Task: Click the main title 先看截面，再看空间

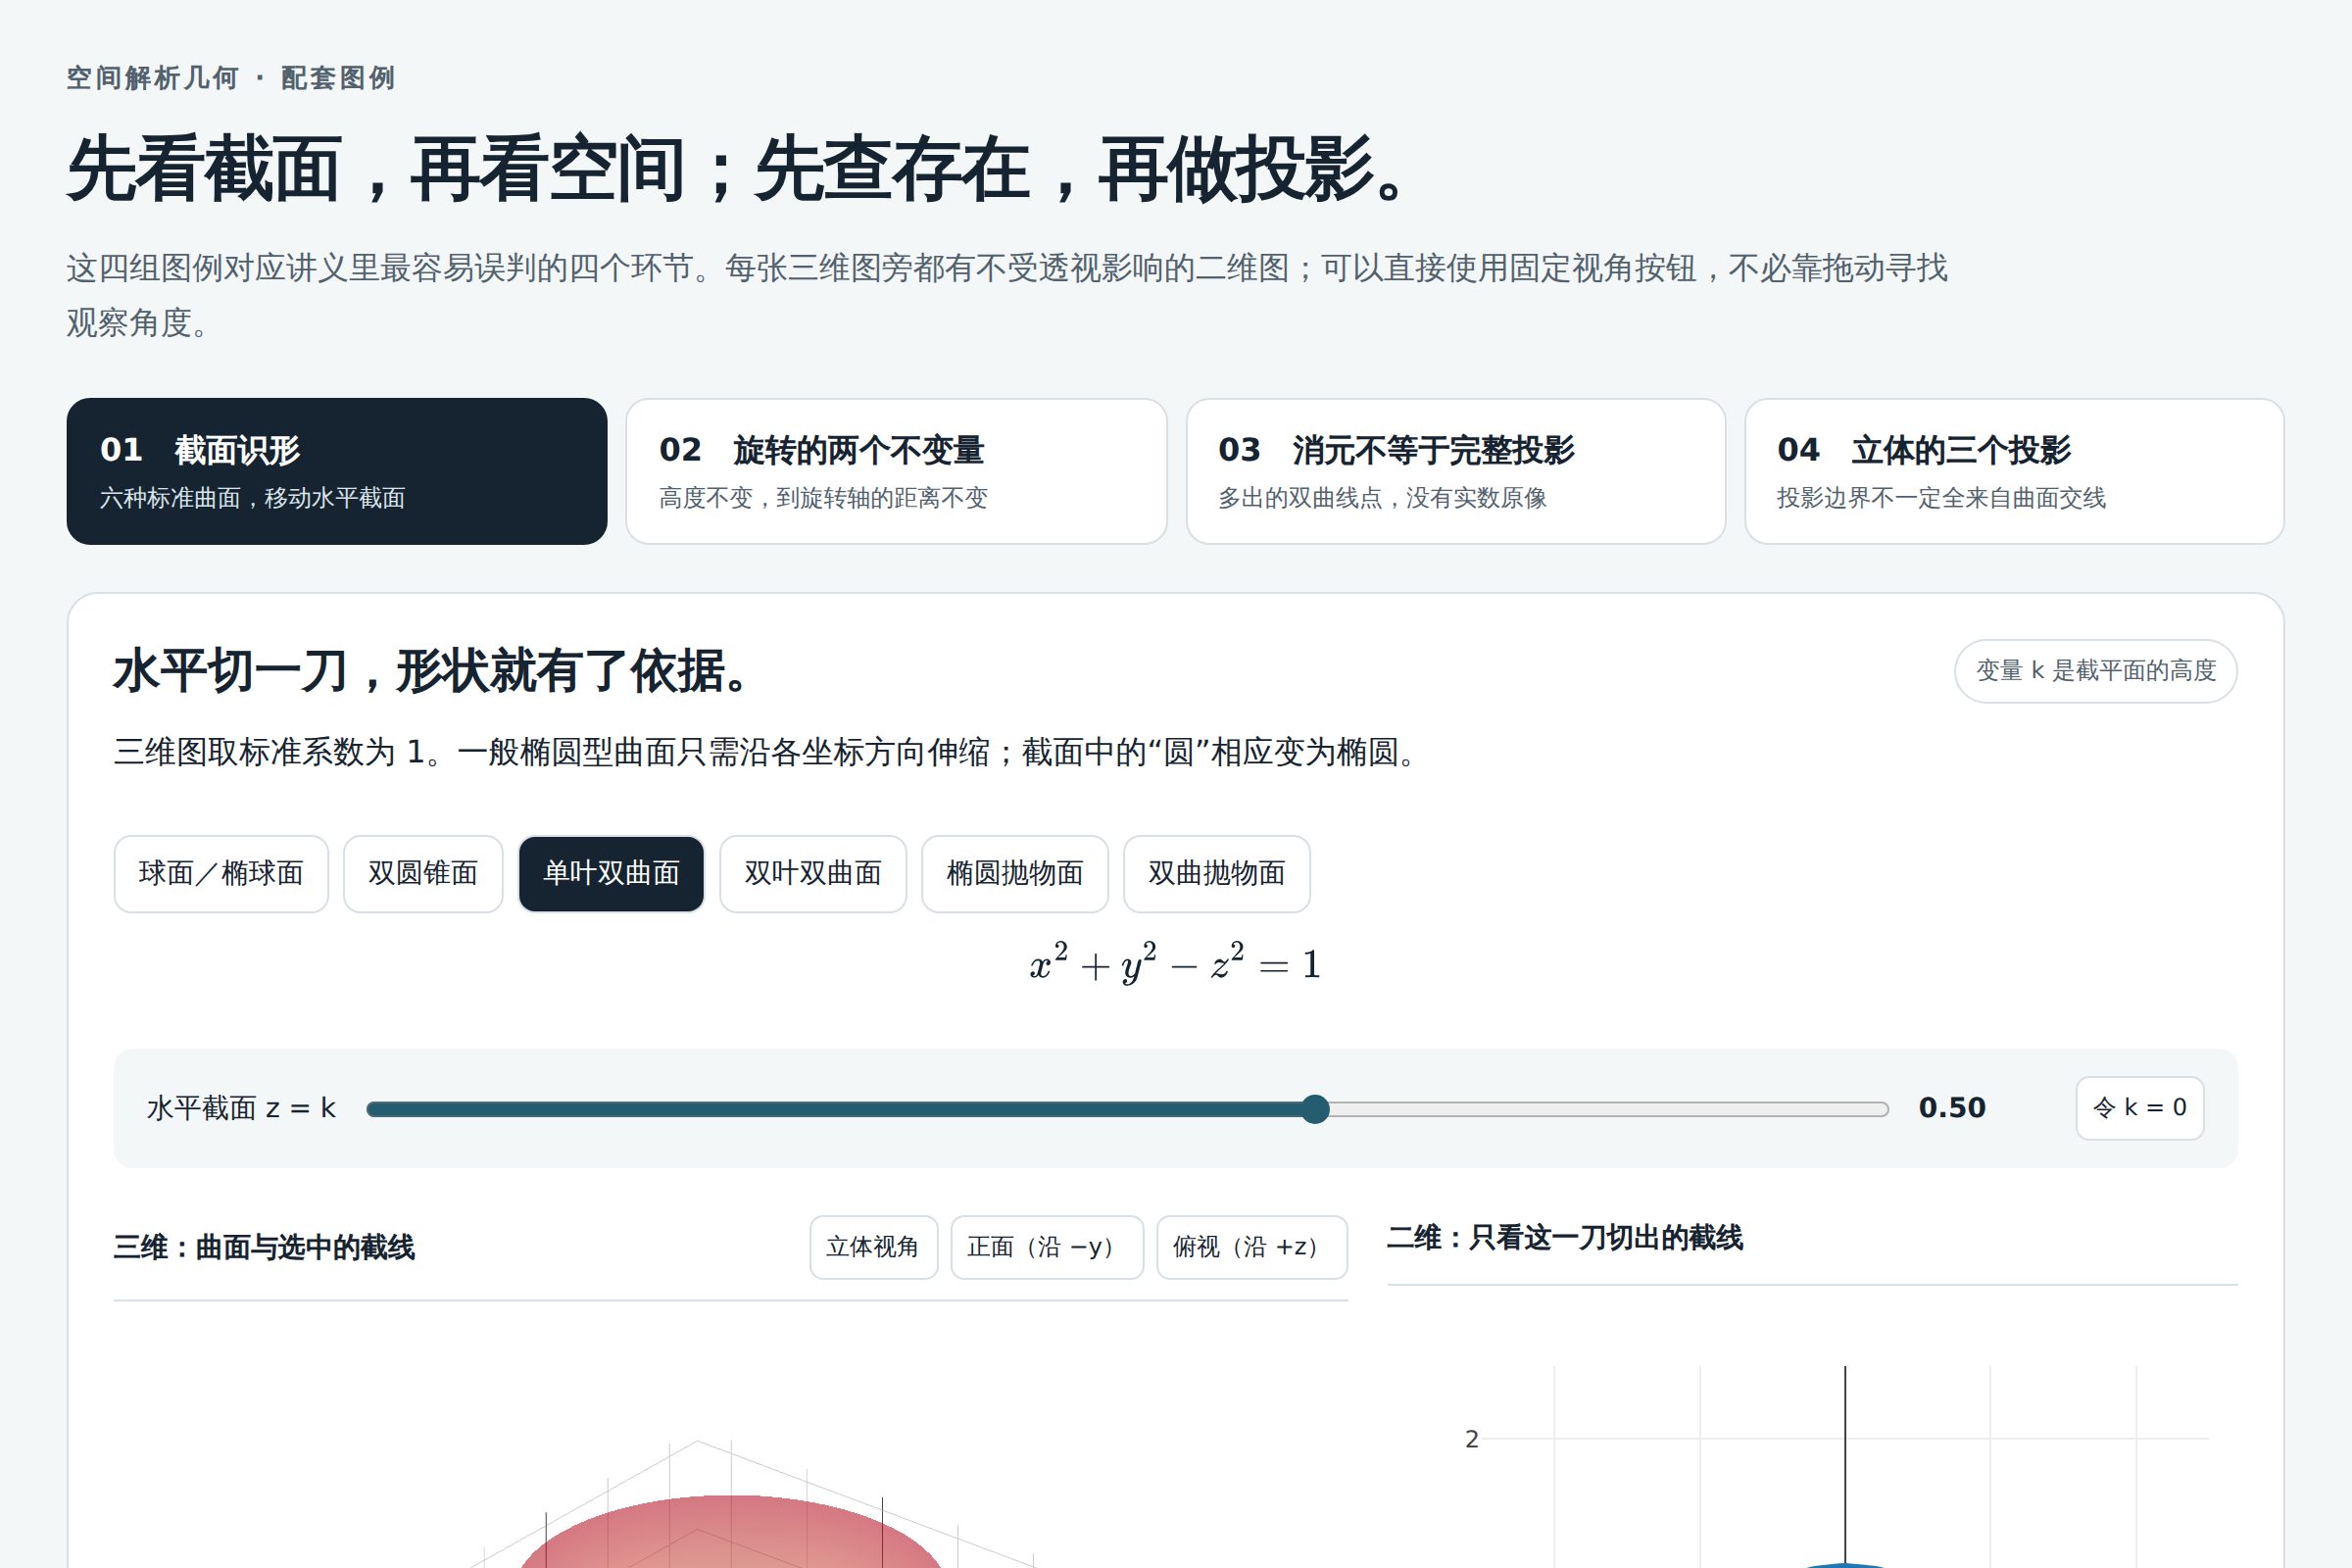Action: (x=738, y=169)
